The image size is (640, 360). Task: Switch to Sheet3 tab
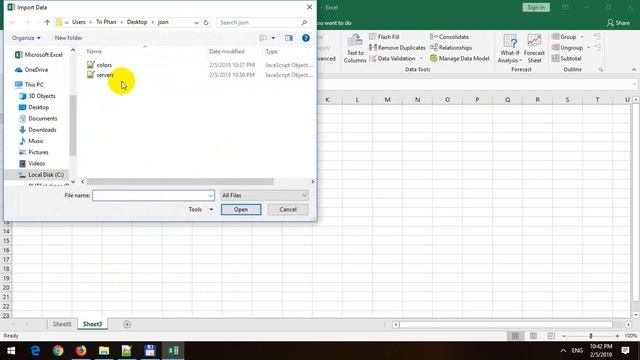pos(92,324)
